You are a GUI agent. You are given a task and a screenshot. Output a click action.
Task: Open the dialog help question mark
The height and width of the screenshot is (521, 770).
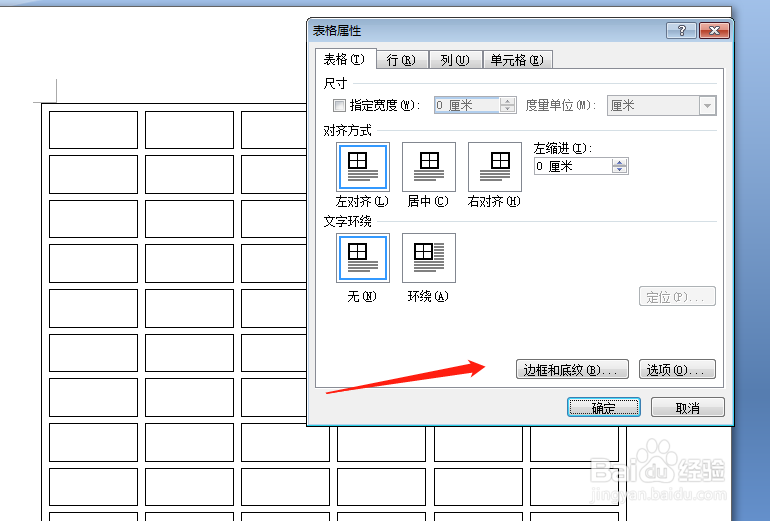pos(681,30)
